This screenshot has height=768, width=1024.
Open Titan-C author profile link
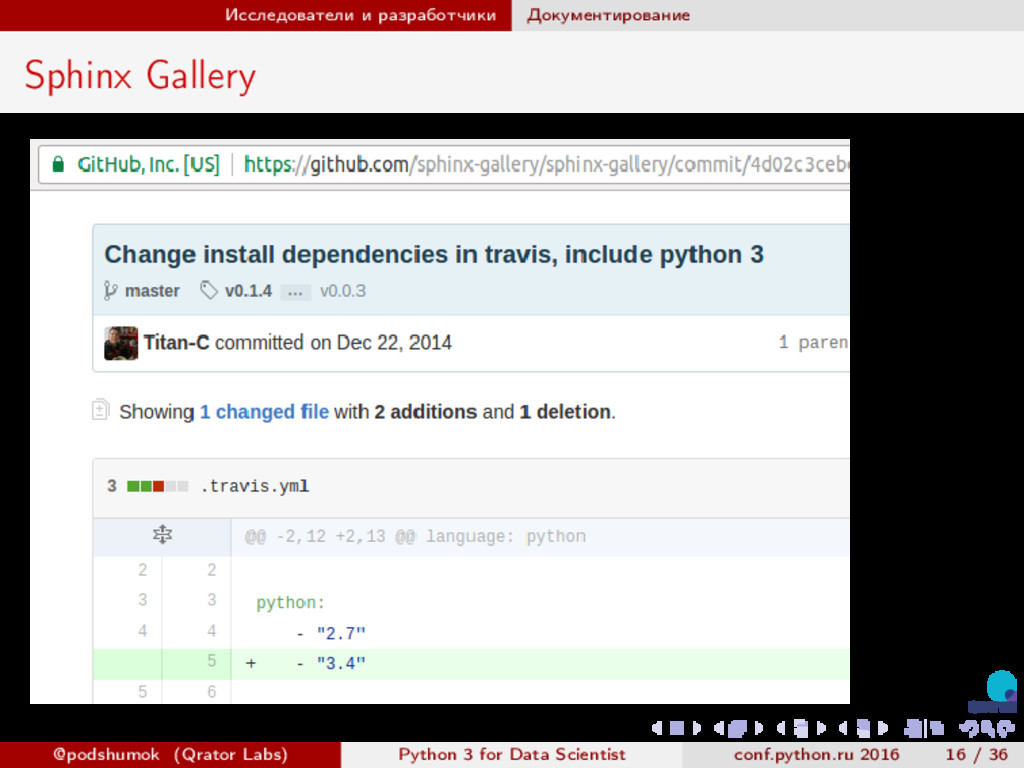176,342
